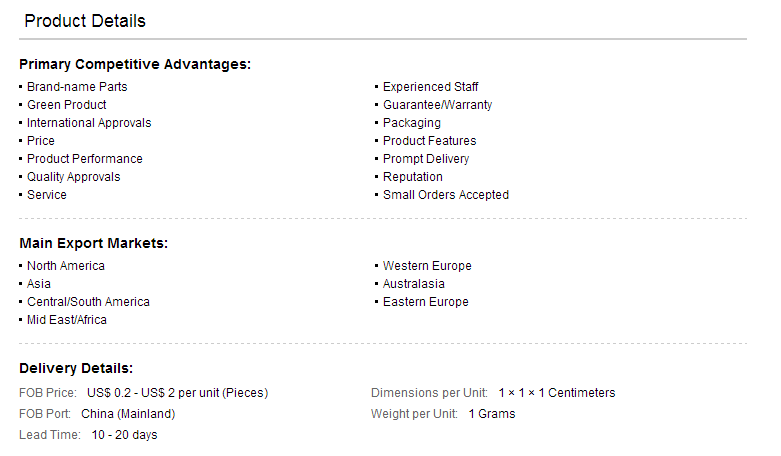Select Quality Approvals list entry
This screenshot has height=456, width=781.
point(74,177)
